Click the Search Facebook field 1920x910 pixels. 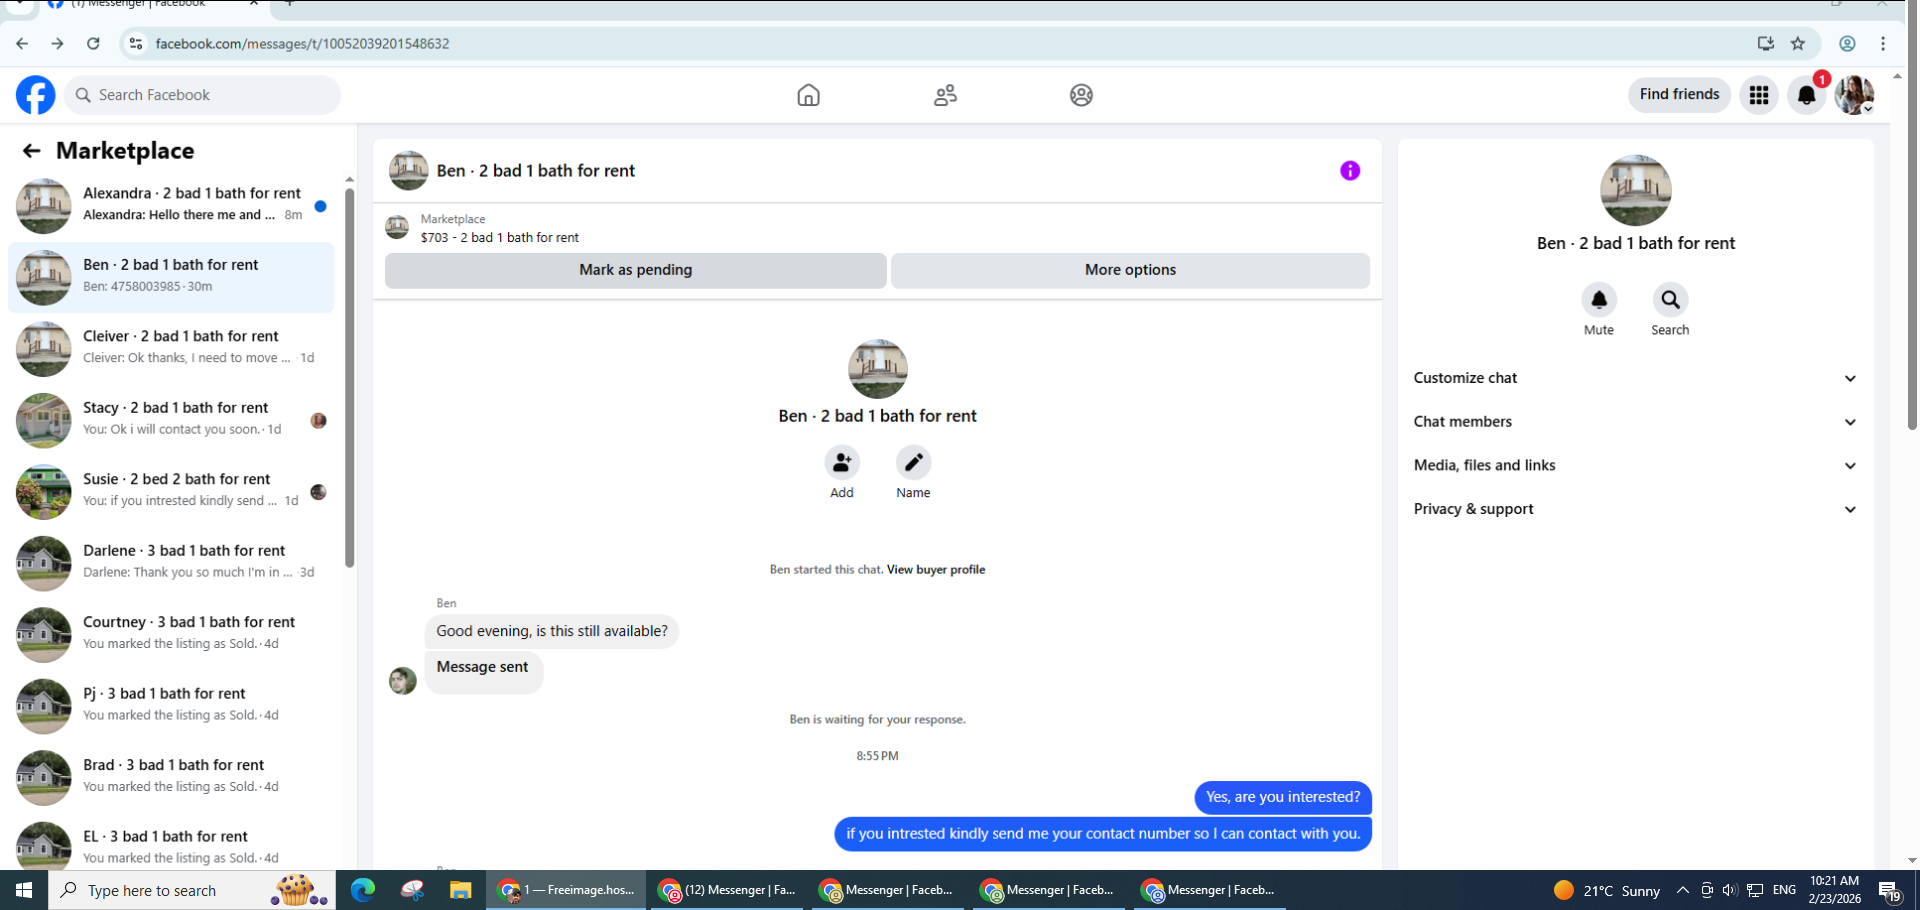coord(203,95)
